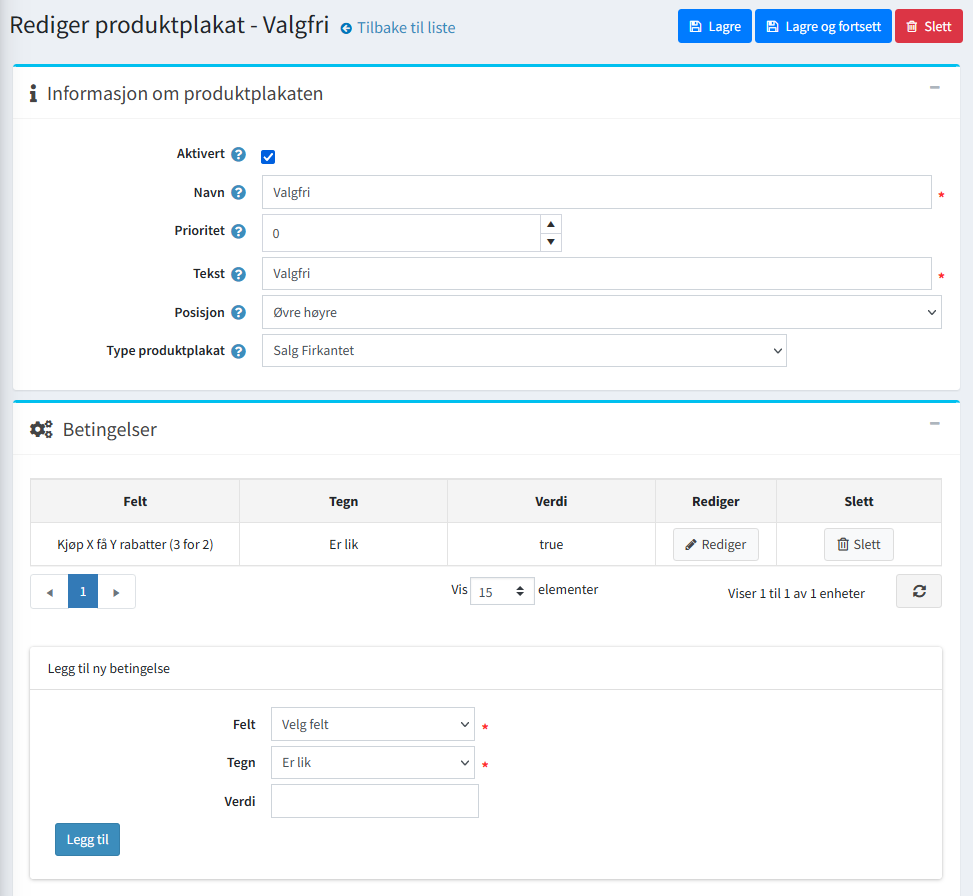Open the Type produktplakat dropdown

pos(524,351)
